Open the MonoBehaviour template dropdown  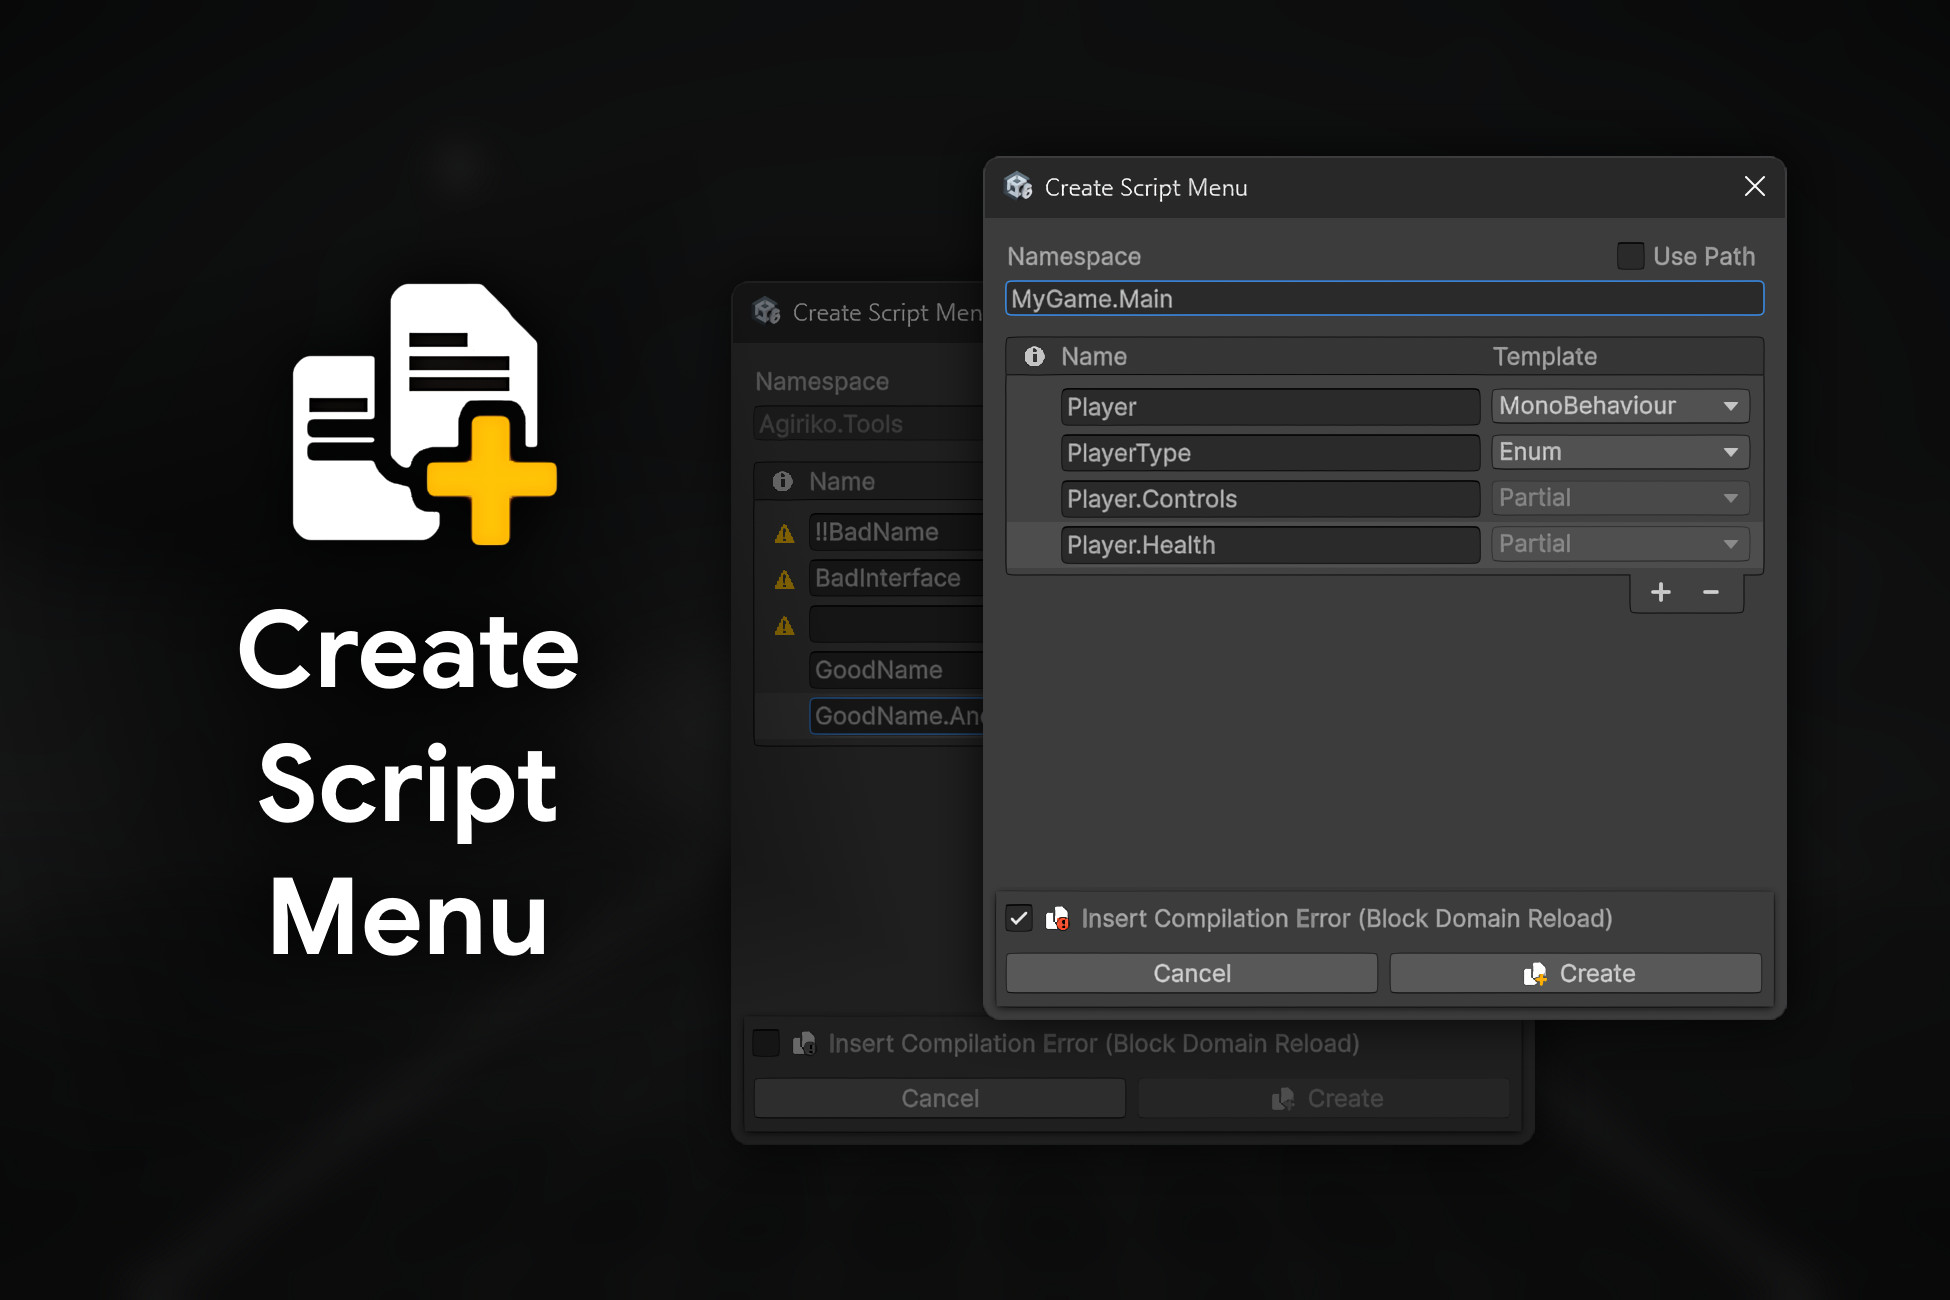1620,406
